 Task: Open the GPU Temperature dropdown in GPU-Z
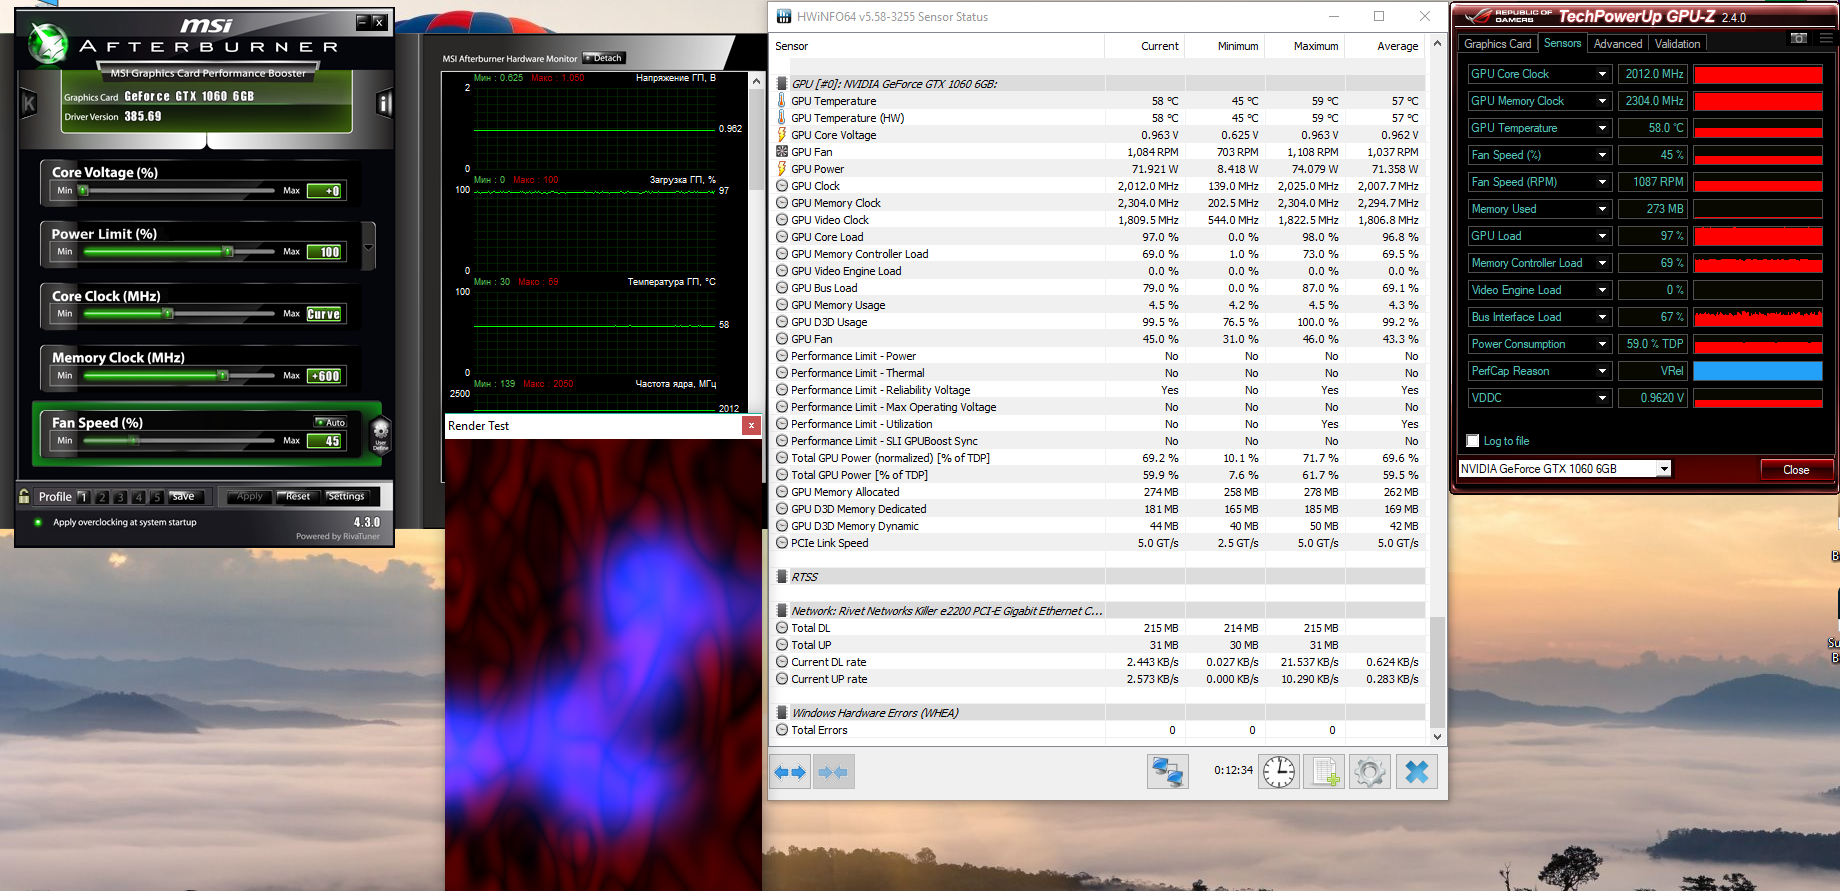1602,128
